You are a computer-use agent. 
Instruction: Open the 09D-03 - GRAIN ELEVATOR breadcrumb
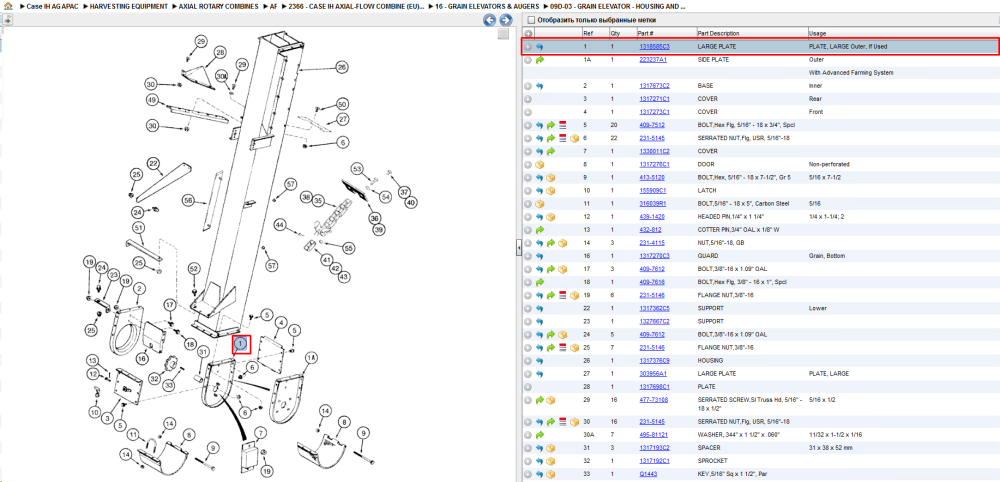pos(618,6)
